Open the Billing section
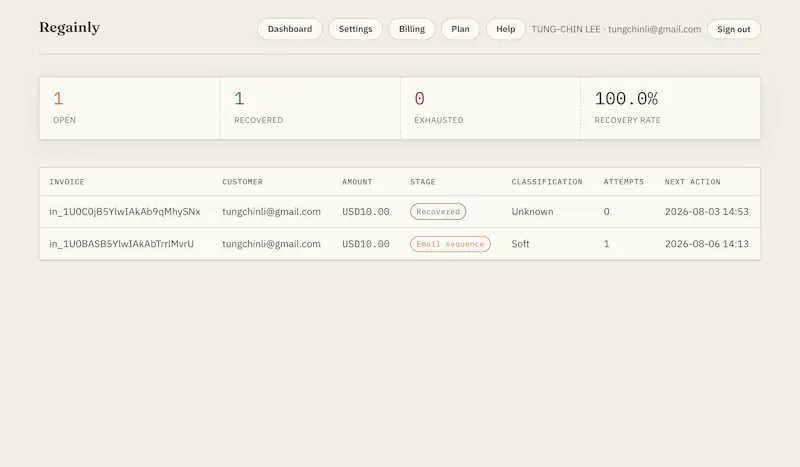This screenshot has height=467, width=800. 412,29
